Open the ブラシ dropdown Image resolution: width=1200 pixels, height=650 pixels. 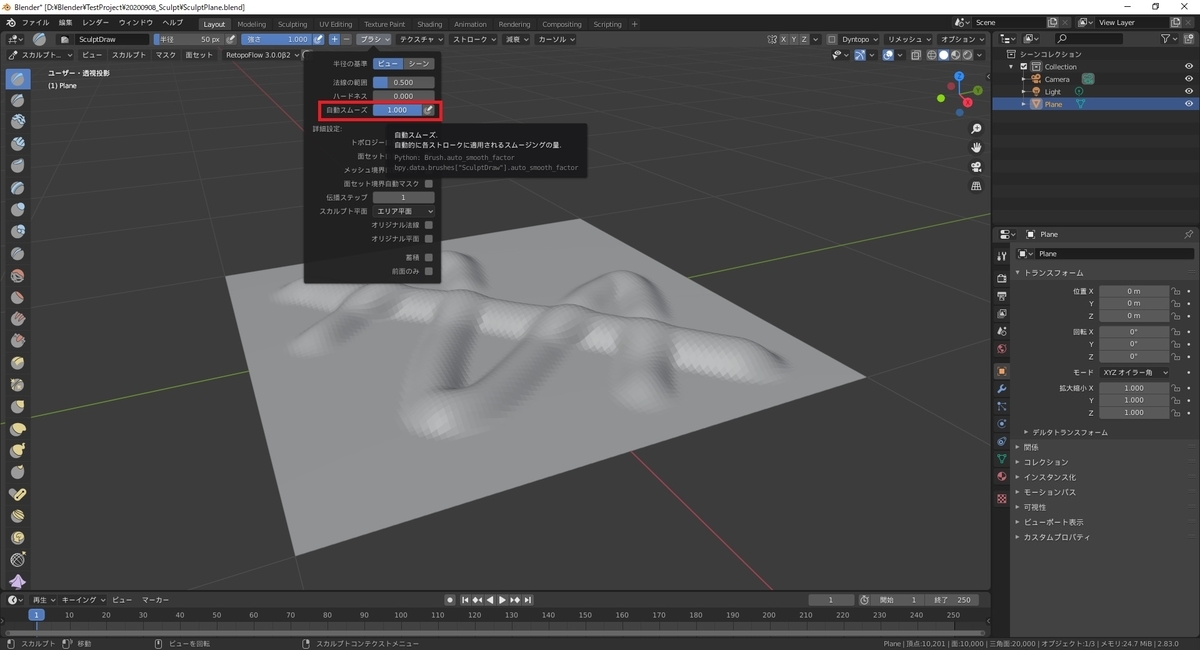pyautogui.click(x=373, y=39)
